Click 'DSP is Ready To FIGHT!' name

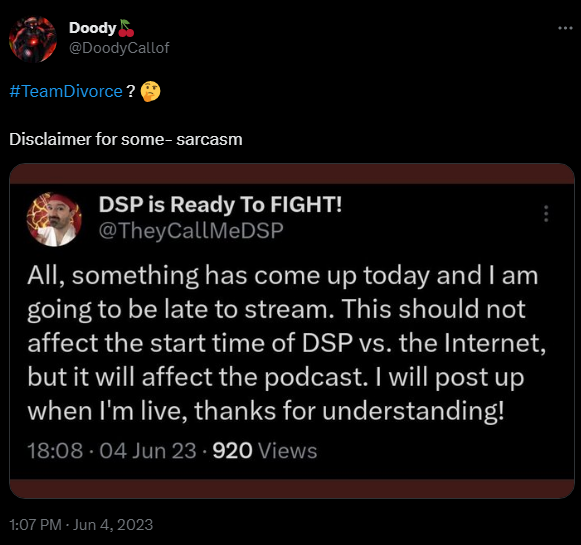click(220, 204)
